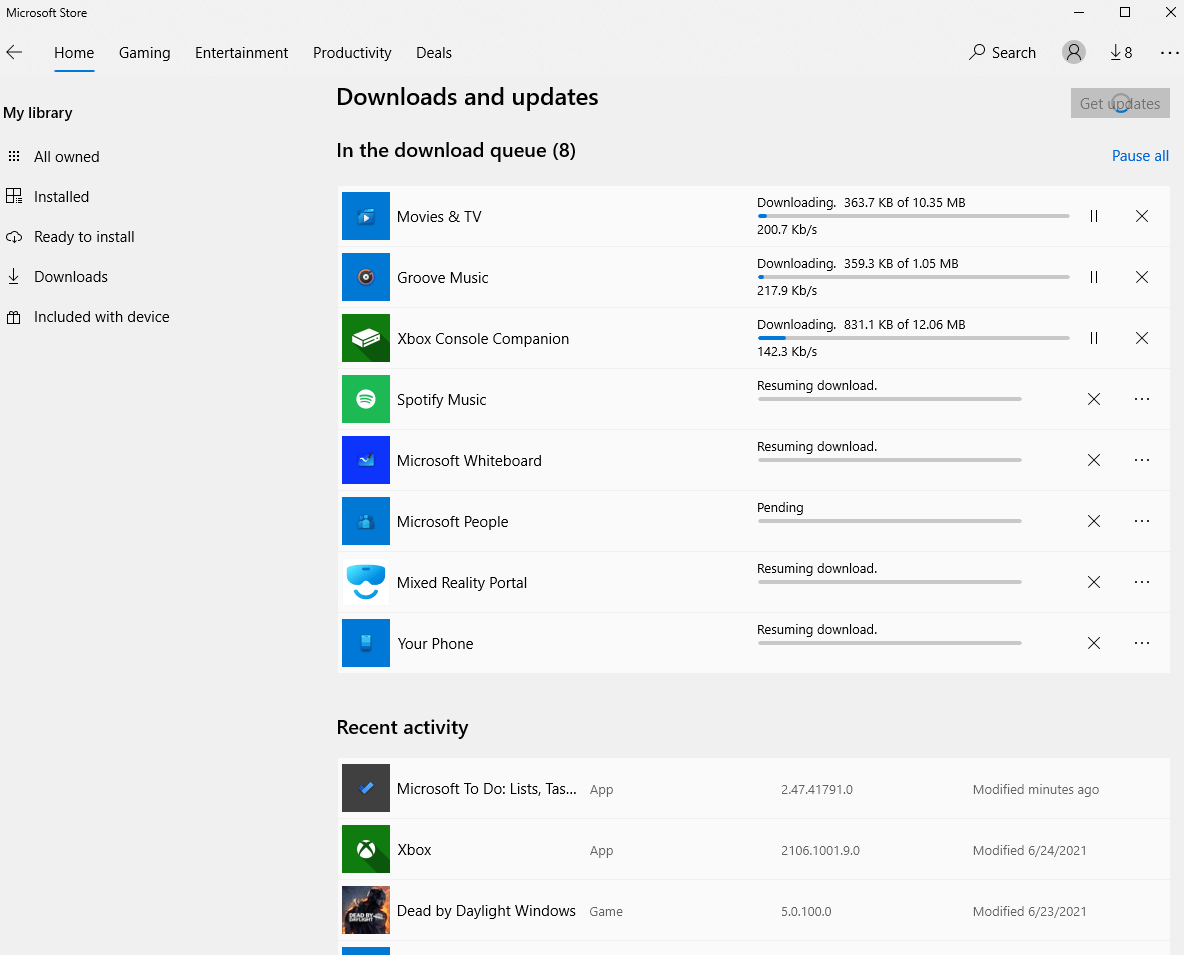Cancel the Xbox Console Companion download
This screenshot has height=955, width=1184.
tap(1142, 338)
